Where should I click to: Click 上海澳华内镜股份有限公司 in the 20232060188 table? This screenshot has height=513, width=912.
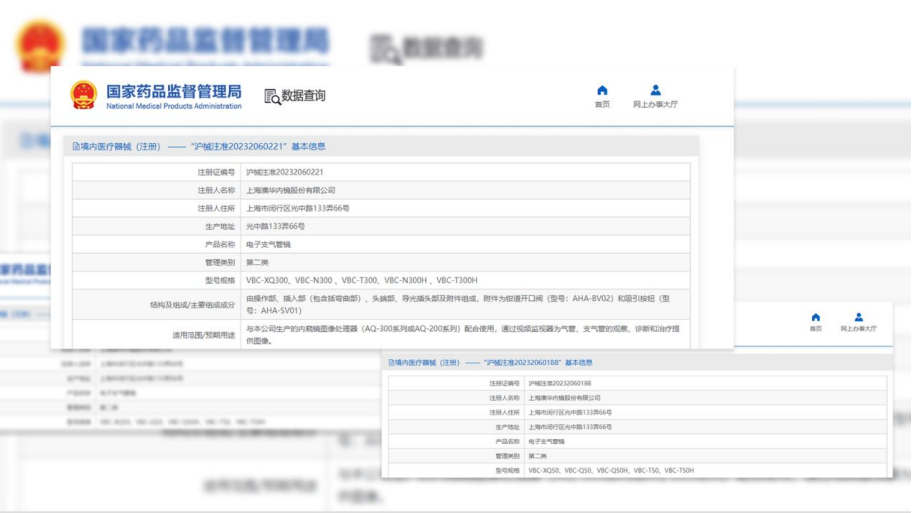coord(564,398)
